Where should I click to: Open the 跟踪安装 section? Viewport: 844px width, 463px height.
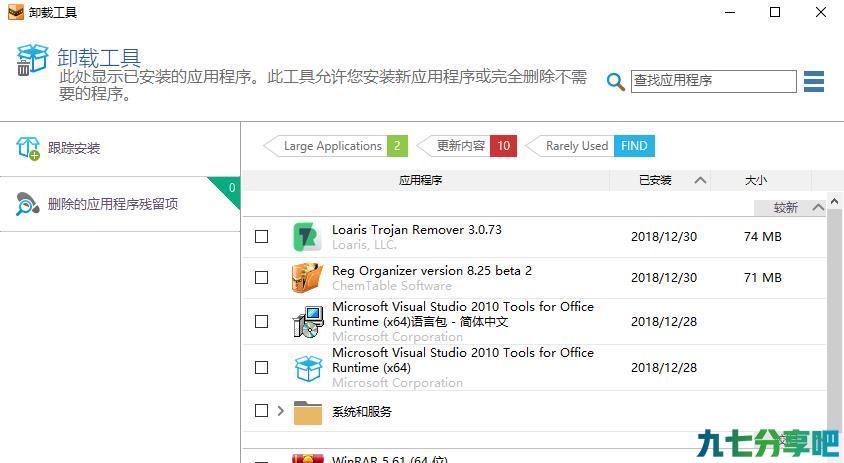tap(120, 149)
